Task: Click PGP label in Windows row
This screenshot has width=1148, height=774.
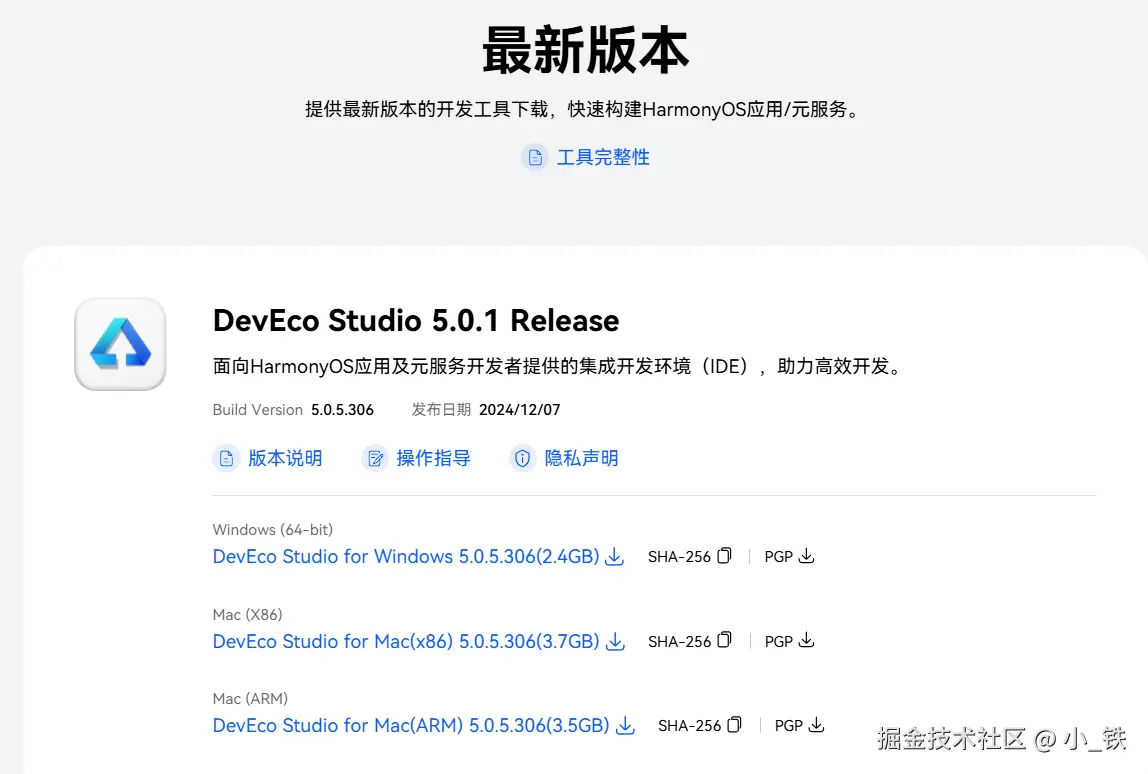Action: click(x=778, y=557)
